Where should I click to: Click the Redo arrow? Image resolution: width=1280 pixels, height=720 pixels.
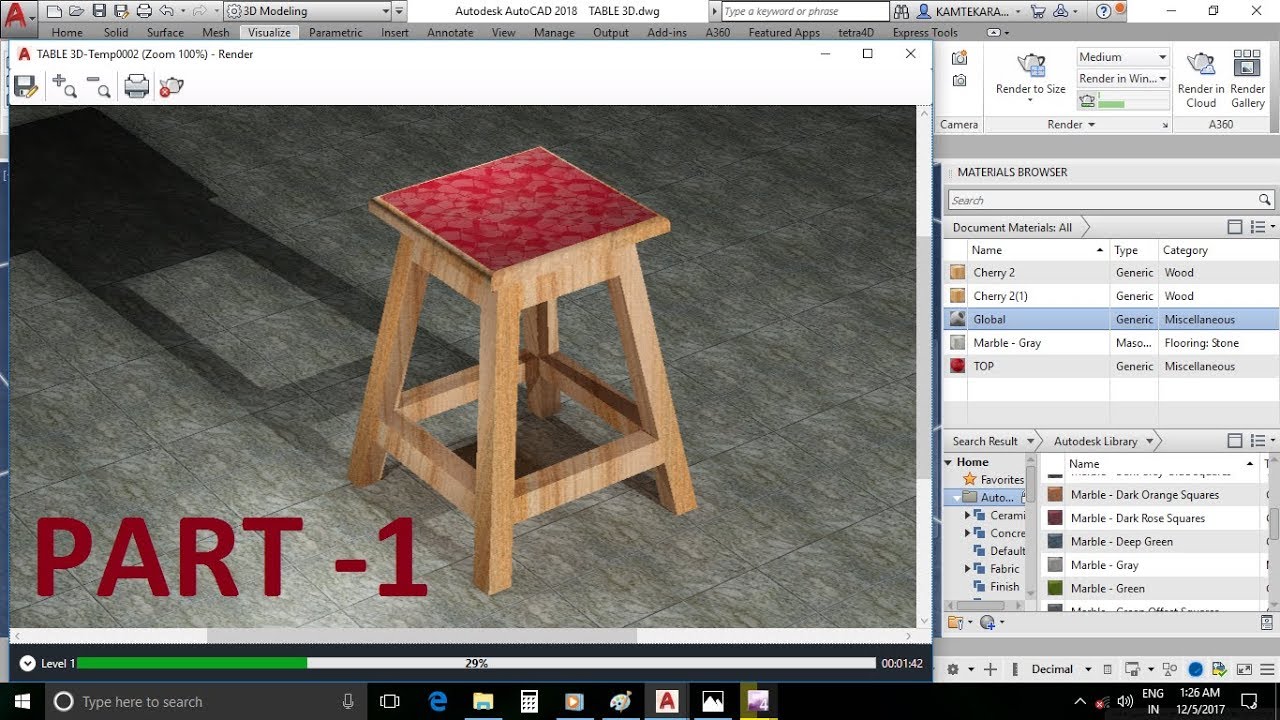coord(199,11)
